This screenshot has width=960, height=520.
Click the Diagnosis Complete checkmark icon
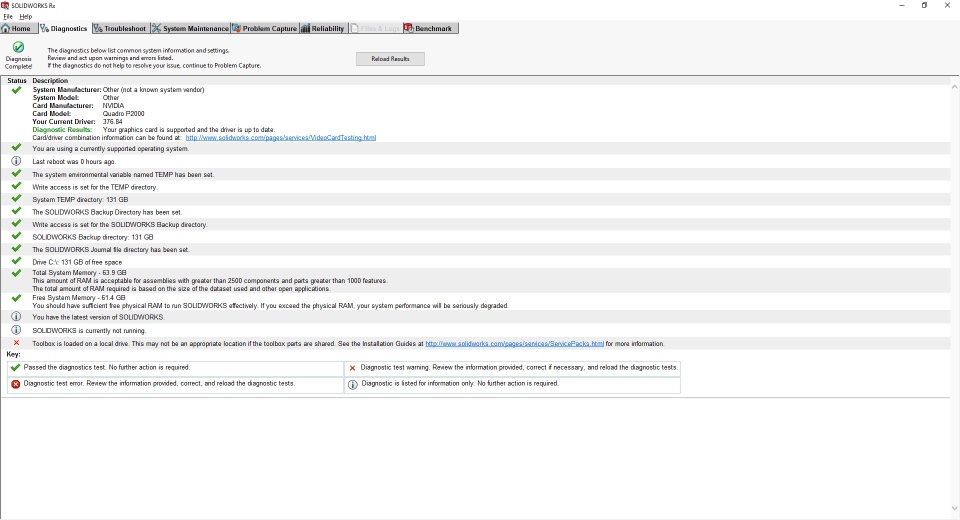pos(18,47)
